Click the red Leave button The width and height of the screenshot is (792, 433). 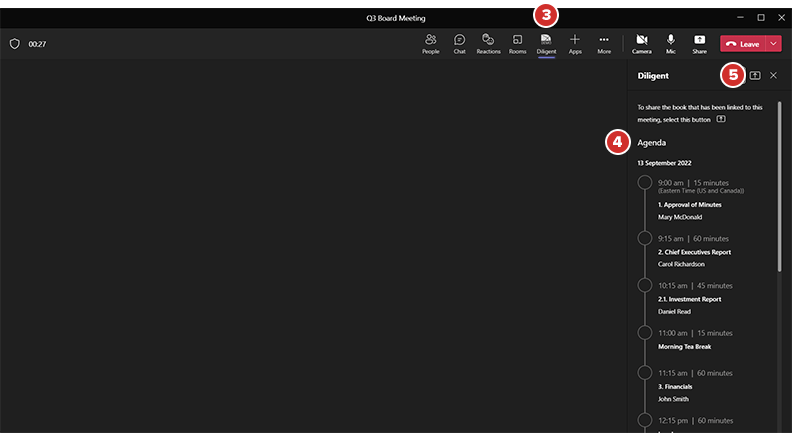(742, 44)
